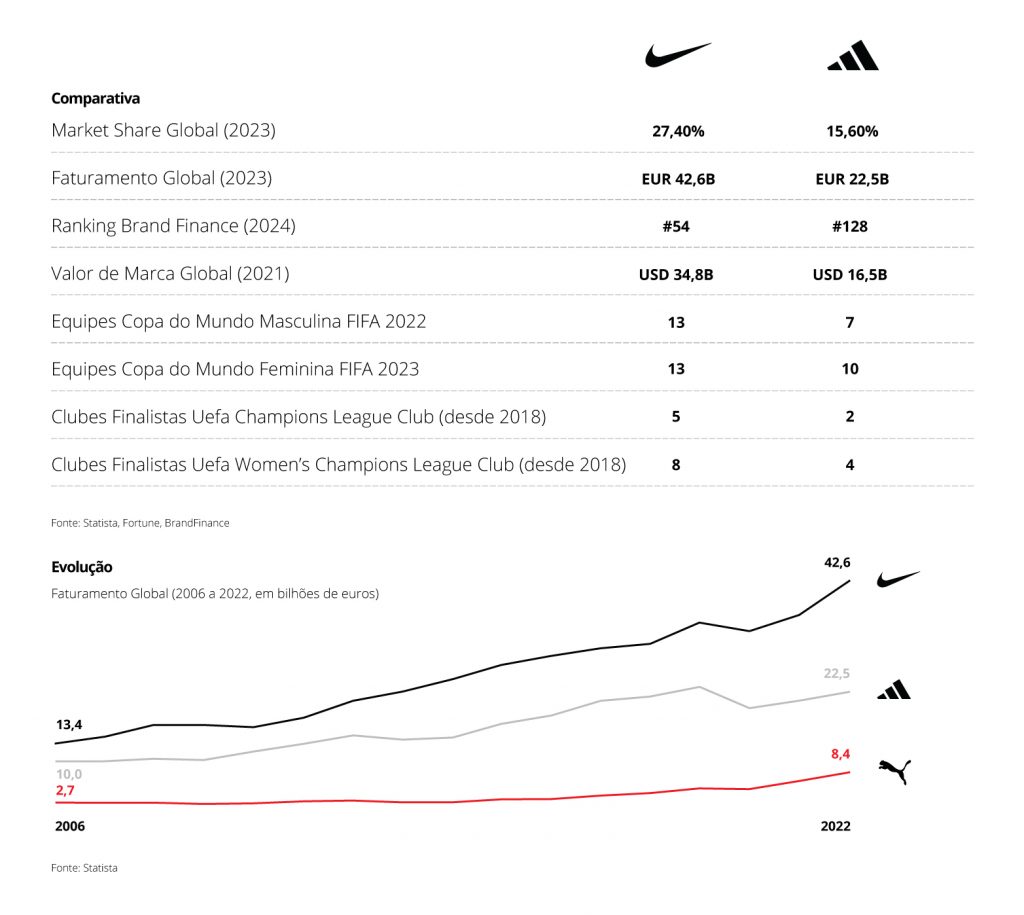Click the "Comparativa" section heading
Screen dimensions: 1024x915
95,99
